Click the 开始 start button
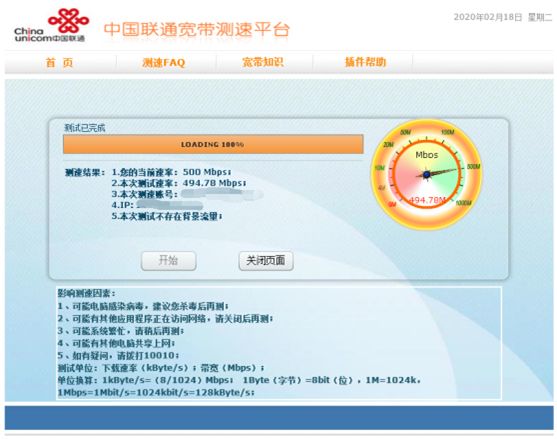Image resolution: width=557 pixels, height=439 pixels. (168, 261)
